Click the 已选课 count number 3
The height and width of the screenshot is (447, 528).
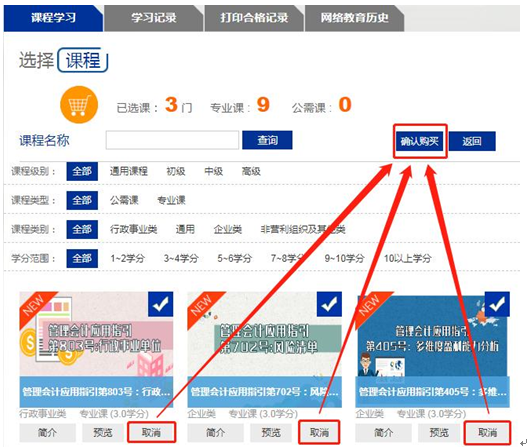click(171, 105)
